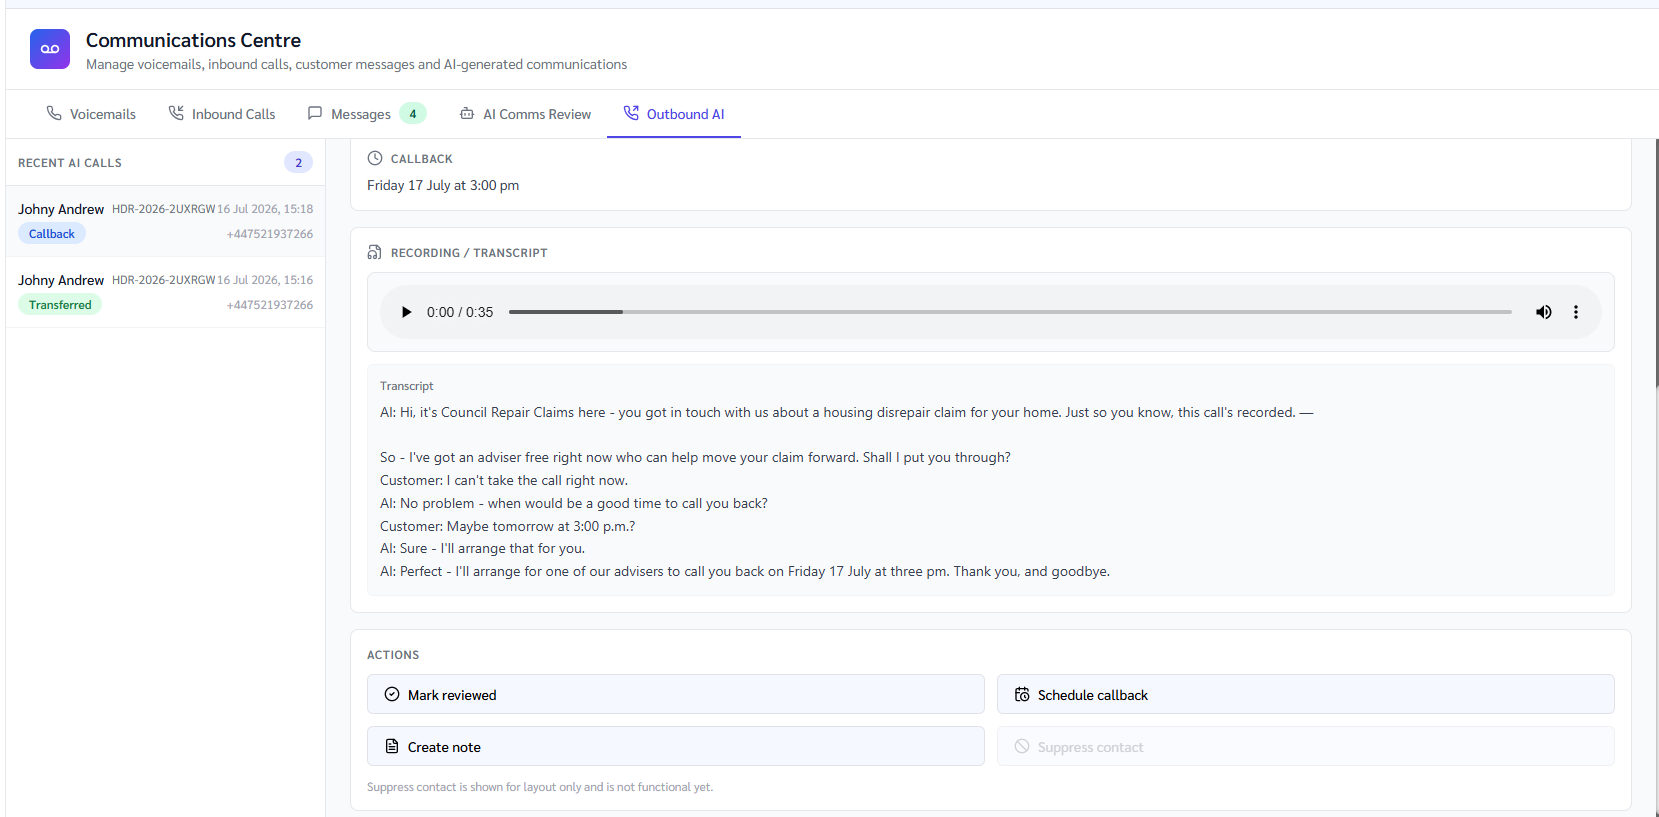This screenshot has width=1659, height=817.
Task: Switch to the Inbound Calls tab
Action: click(222, 114)
